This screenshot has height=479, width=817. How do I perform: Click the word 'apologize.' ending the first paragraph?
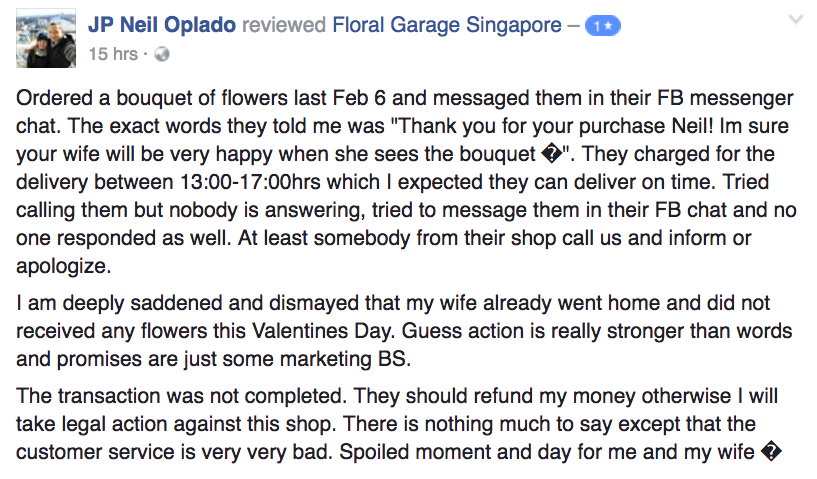(64, 266)
